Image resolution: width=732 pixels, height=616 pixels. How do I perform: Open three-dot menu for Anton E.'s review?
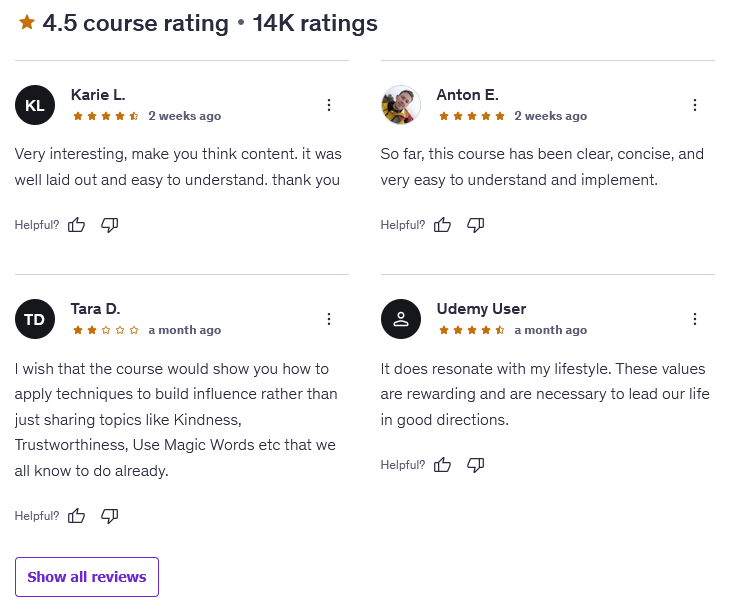pos(695,105)
